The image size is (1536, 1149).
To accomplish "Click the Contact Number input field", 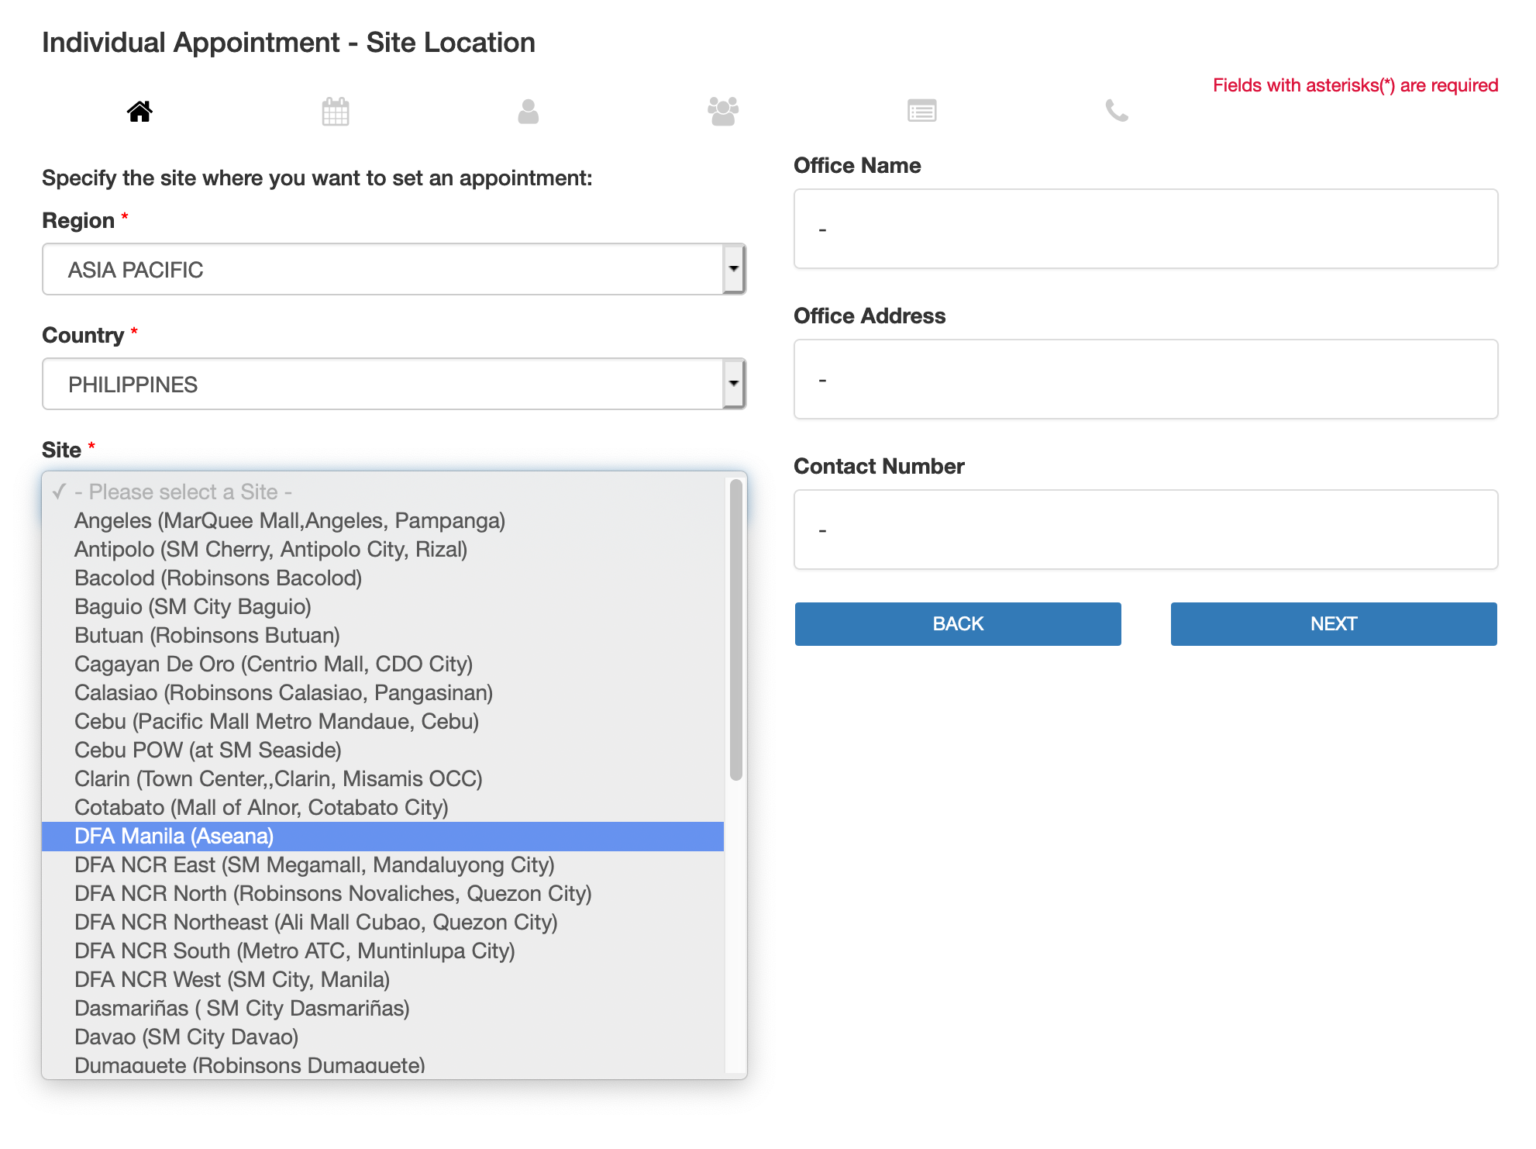I will pos(1145,529).
